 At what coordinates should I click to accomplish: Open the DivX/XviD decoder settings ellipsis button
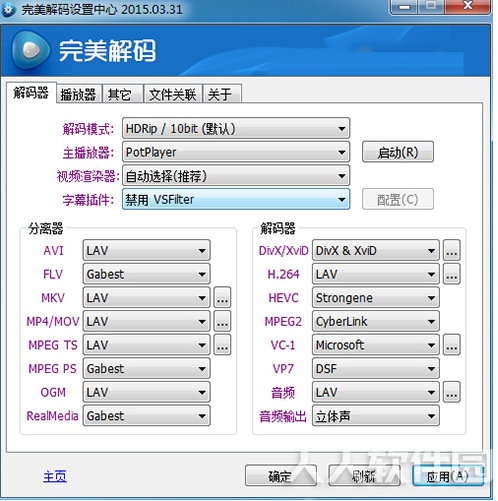[451, 250]
